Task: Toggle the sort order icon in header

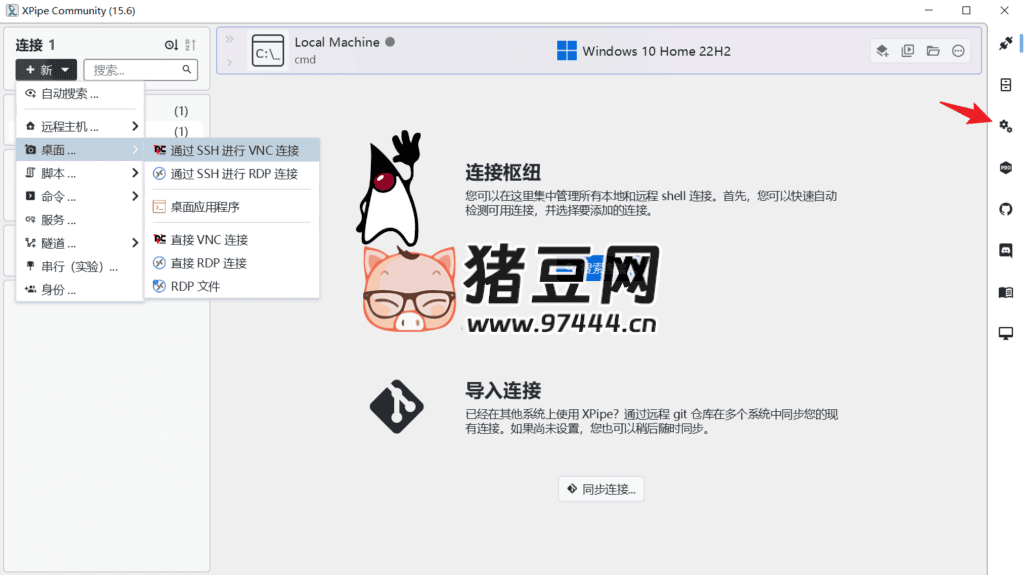Action: point(190,45)
